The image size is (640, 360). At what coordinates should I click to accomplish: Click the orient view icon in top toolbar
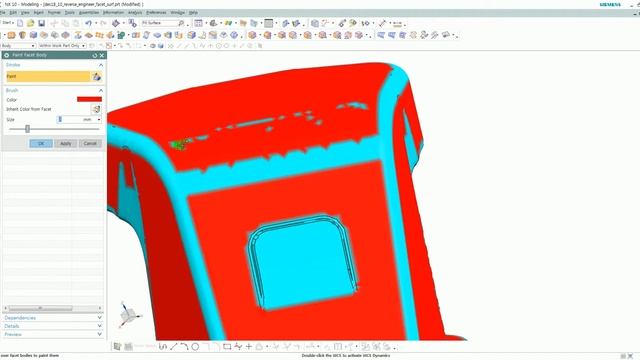click(116, 23)
